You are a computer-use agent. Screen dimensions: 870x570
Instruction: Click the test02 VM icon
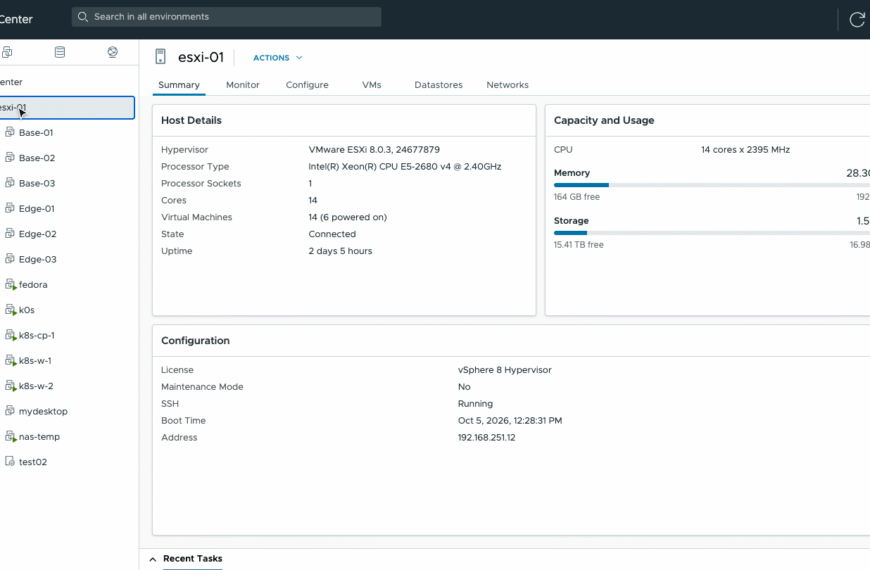9,461
